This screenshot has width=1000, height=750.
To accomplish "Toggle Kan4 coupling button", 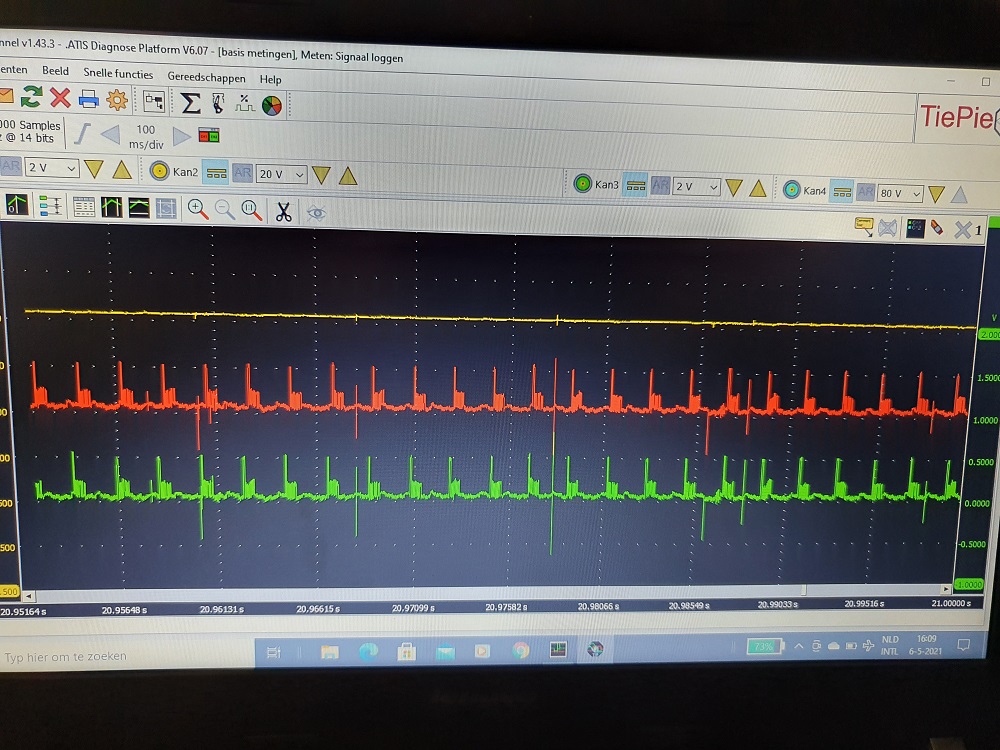I will [x=842, y=191].
